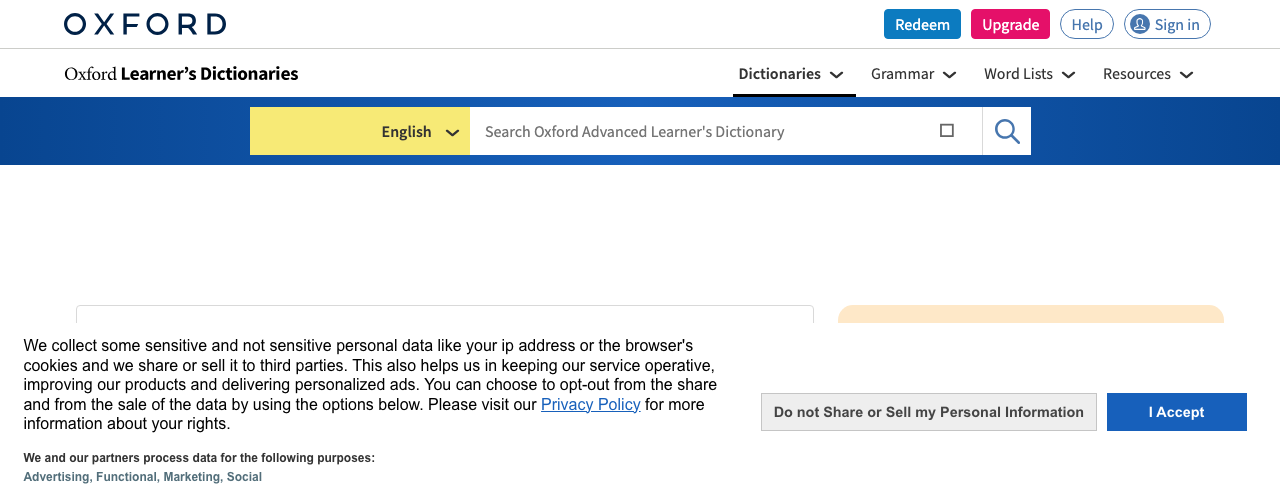Click the chevron next to Resources
Screen dimensions: 1280x500
click(1186, 75)
